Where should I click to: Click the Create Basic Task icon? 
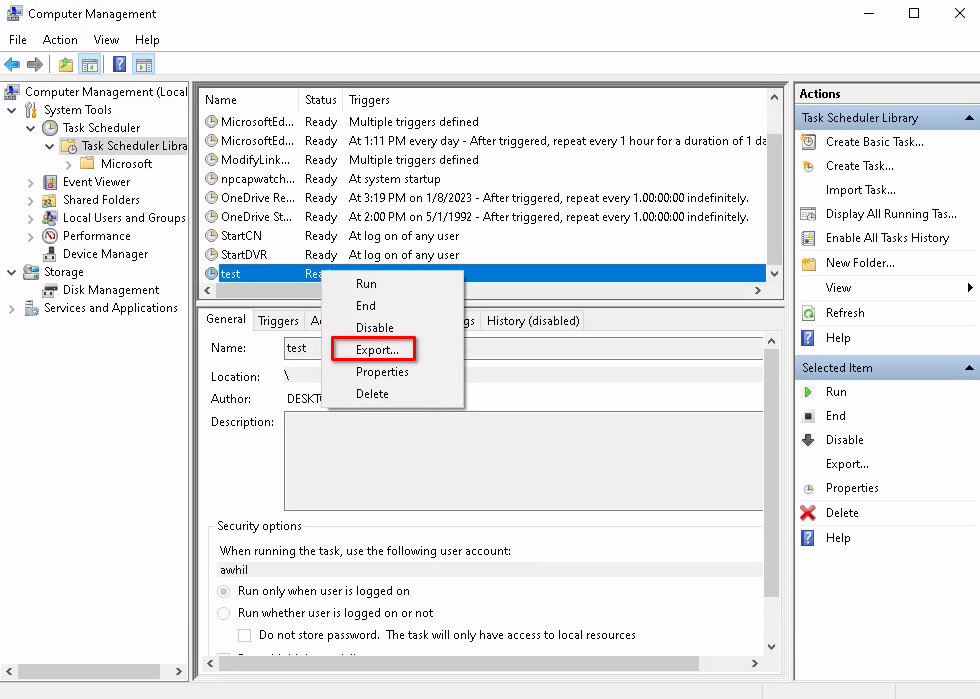tap(808, 142)
